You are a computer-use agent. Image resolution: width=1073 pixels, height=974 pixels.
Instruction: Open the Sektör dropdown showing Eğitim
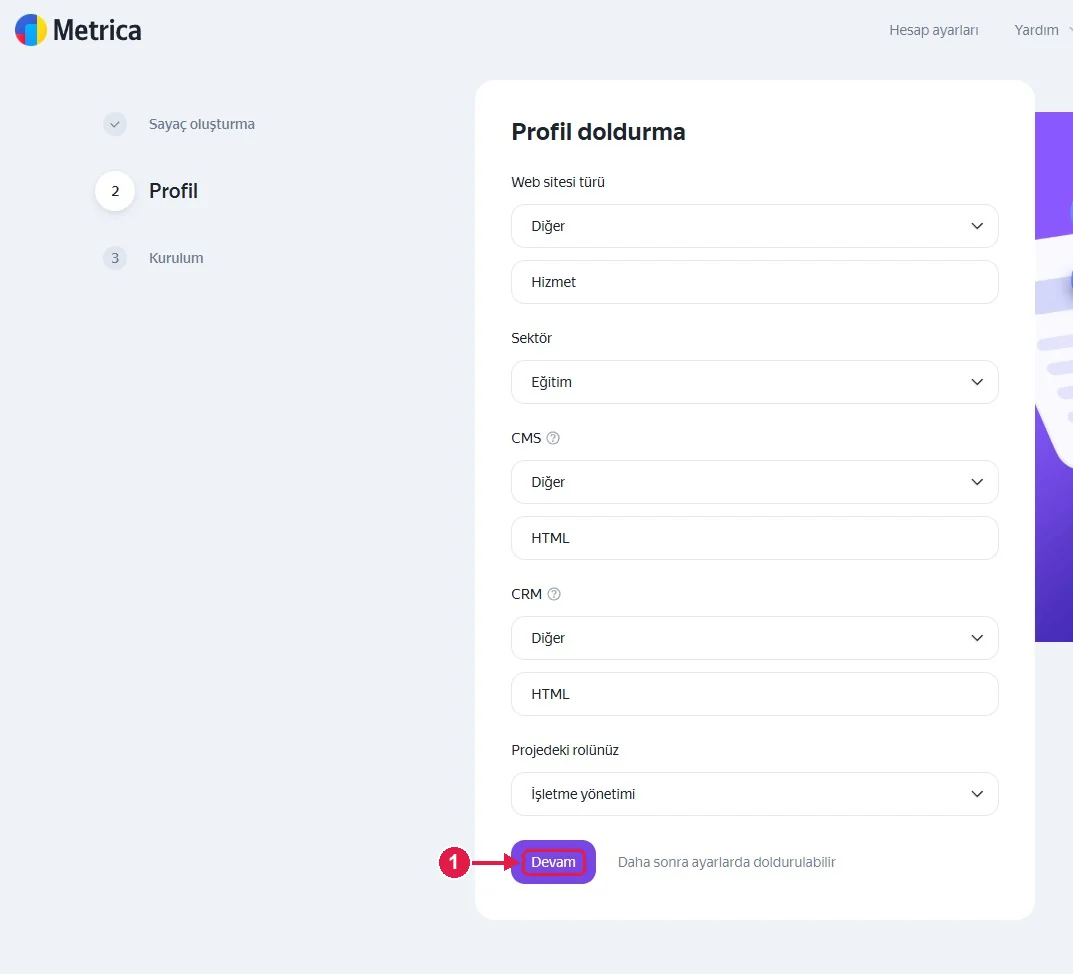point(755,382)
